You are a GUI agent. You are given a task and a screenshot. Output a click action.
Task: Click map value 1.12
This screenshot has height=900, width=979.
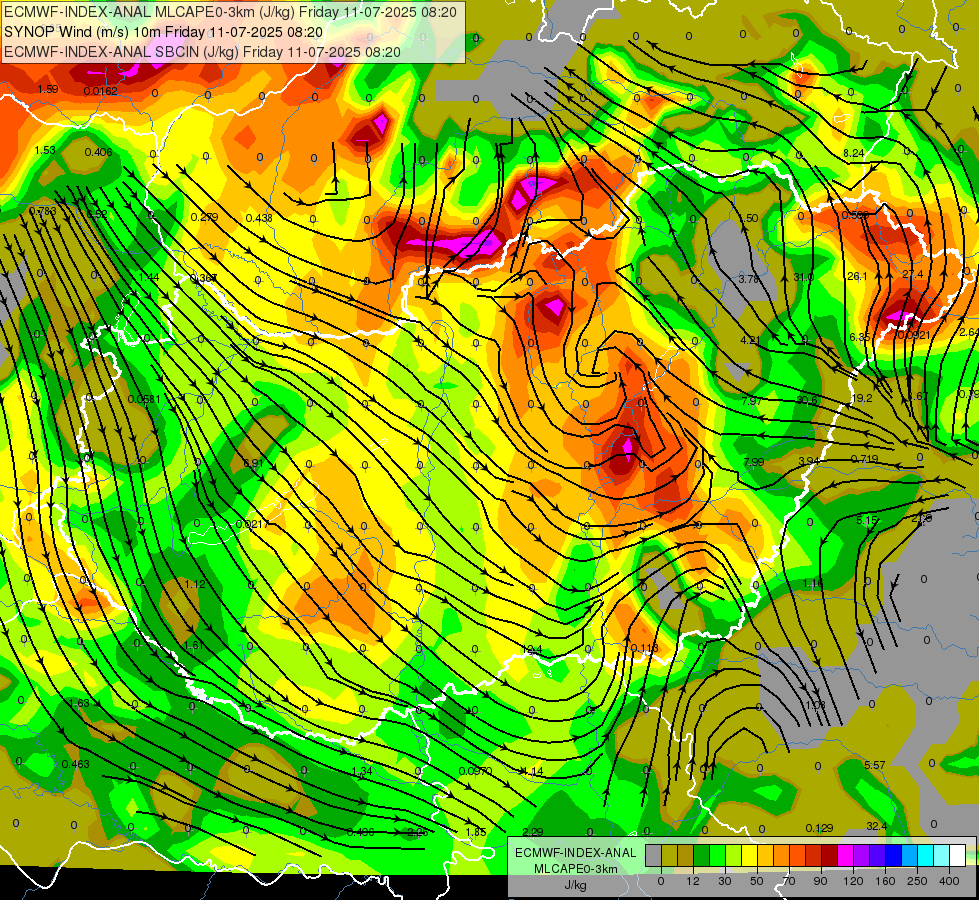195,584
